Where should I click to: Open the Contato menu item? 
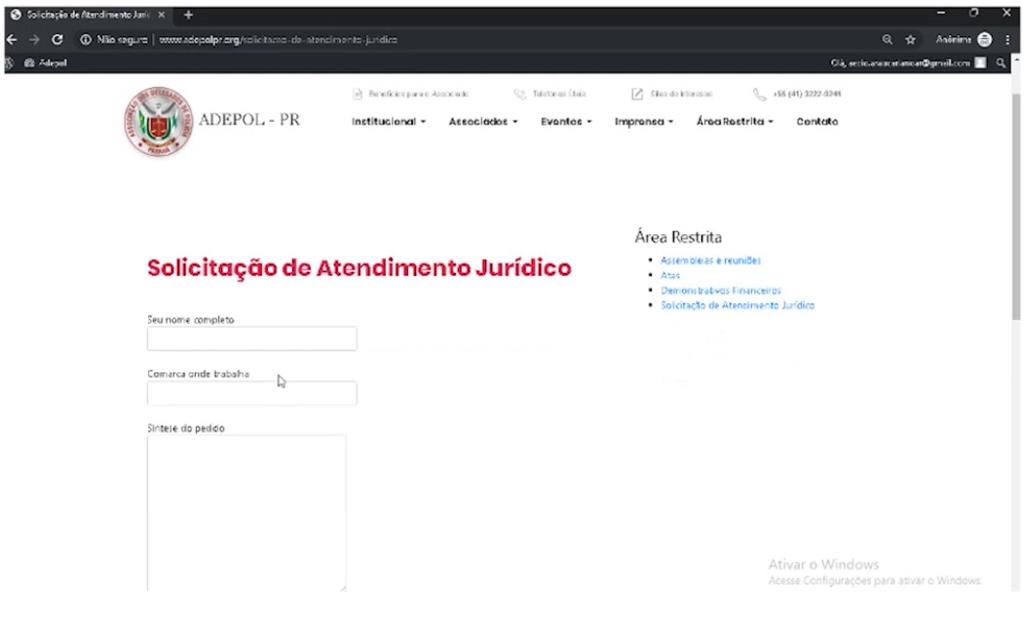tap(817, 122)
